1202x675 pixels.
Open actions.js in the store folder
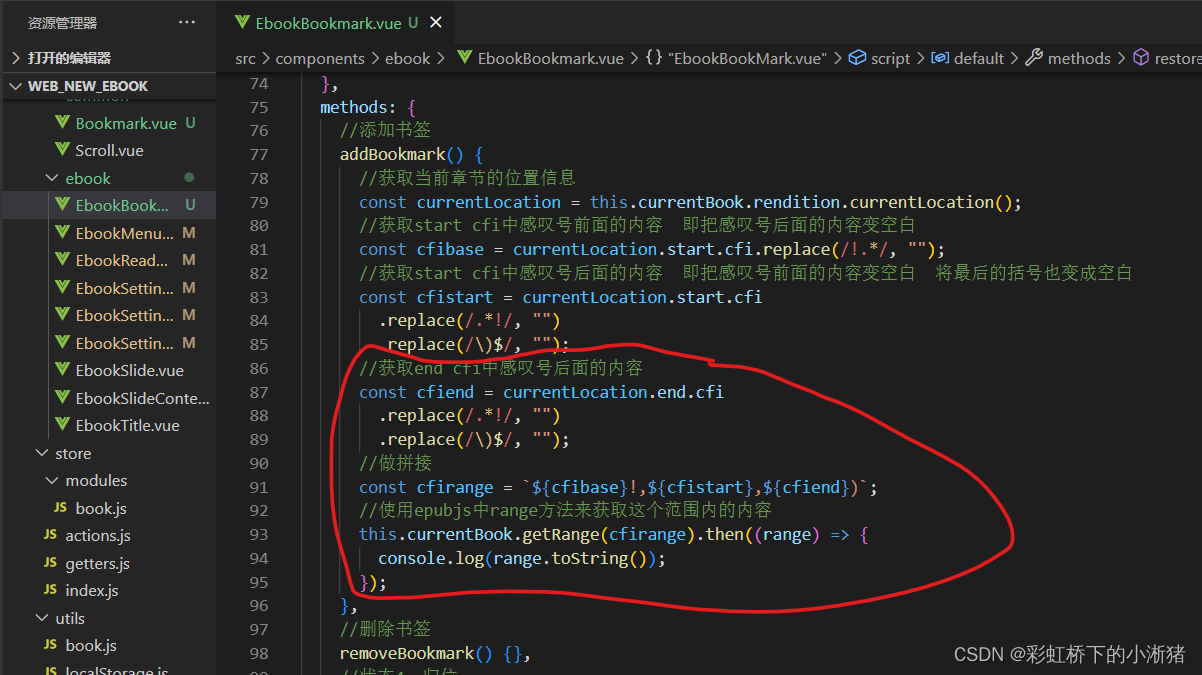pos(98,535)
